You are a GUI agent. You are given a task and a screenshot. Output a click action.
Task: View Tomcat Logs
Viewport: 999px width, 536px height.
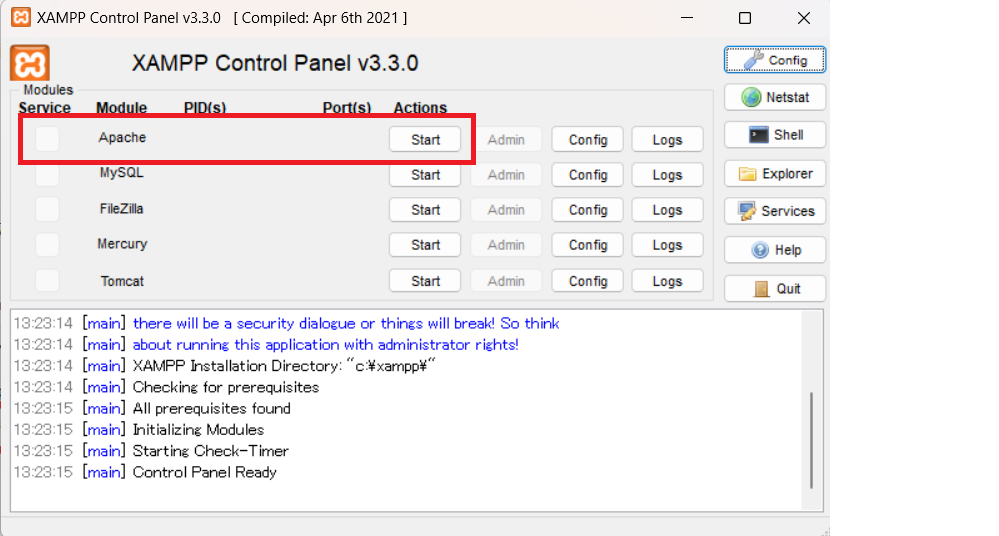668,281
